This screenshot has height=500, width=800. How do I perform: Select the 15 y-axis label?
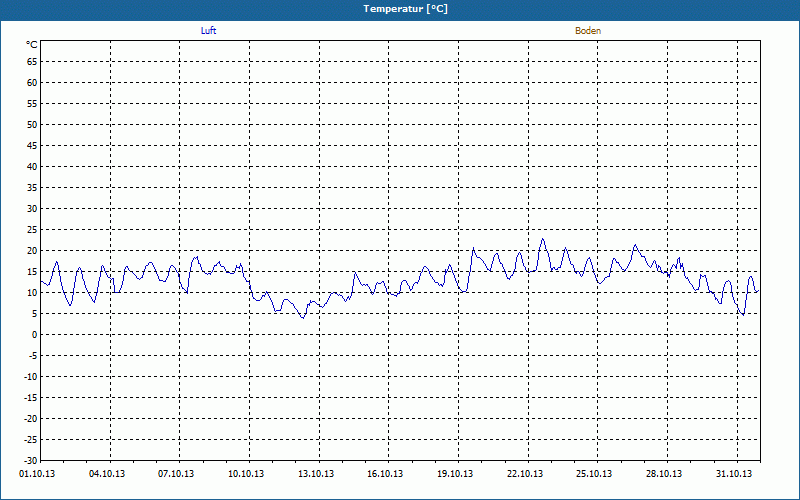click(x=32, y=272)
